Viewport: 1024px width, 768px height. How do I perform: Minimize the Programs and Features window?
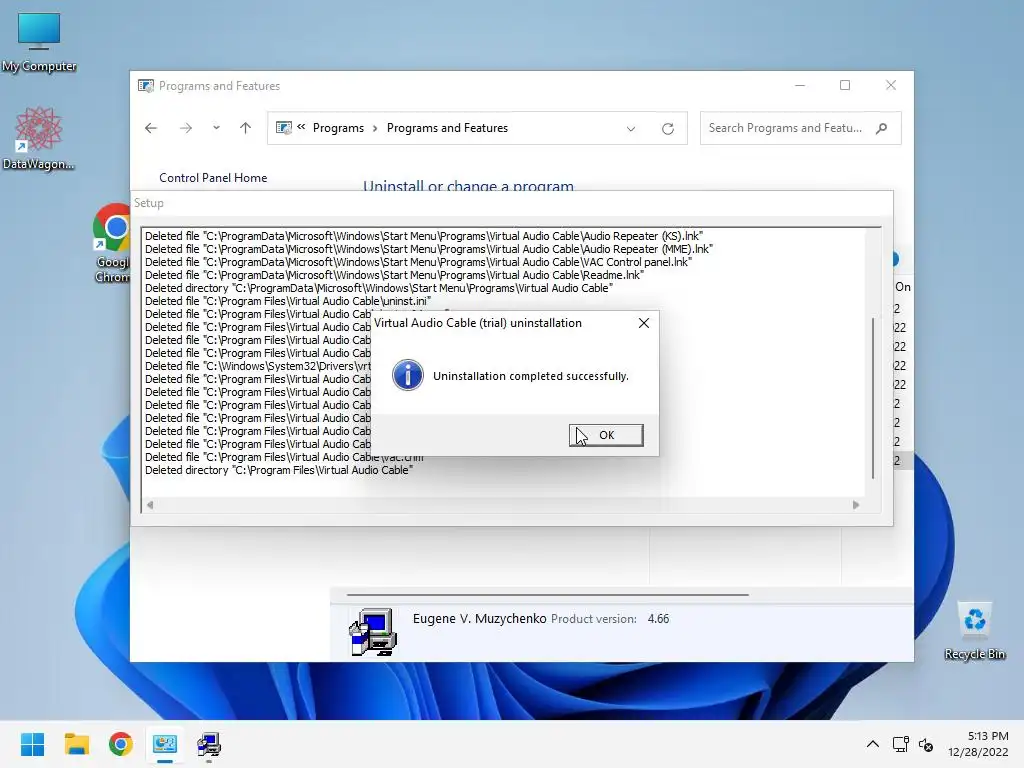(x=800, y=86)
